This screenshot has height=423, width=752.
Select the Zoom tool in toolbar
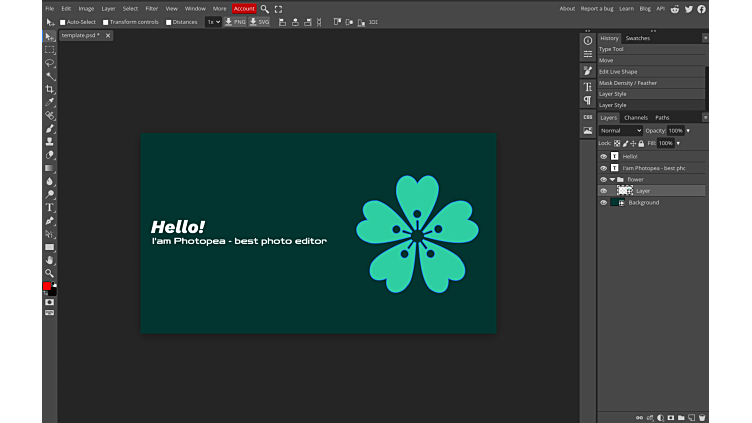click(x=50, y=273)
